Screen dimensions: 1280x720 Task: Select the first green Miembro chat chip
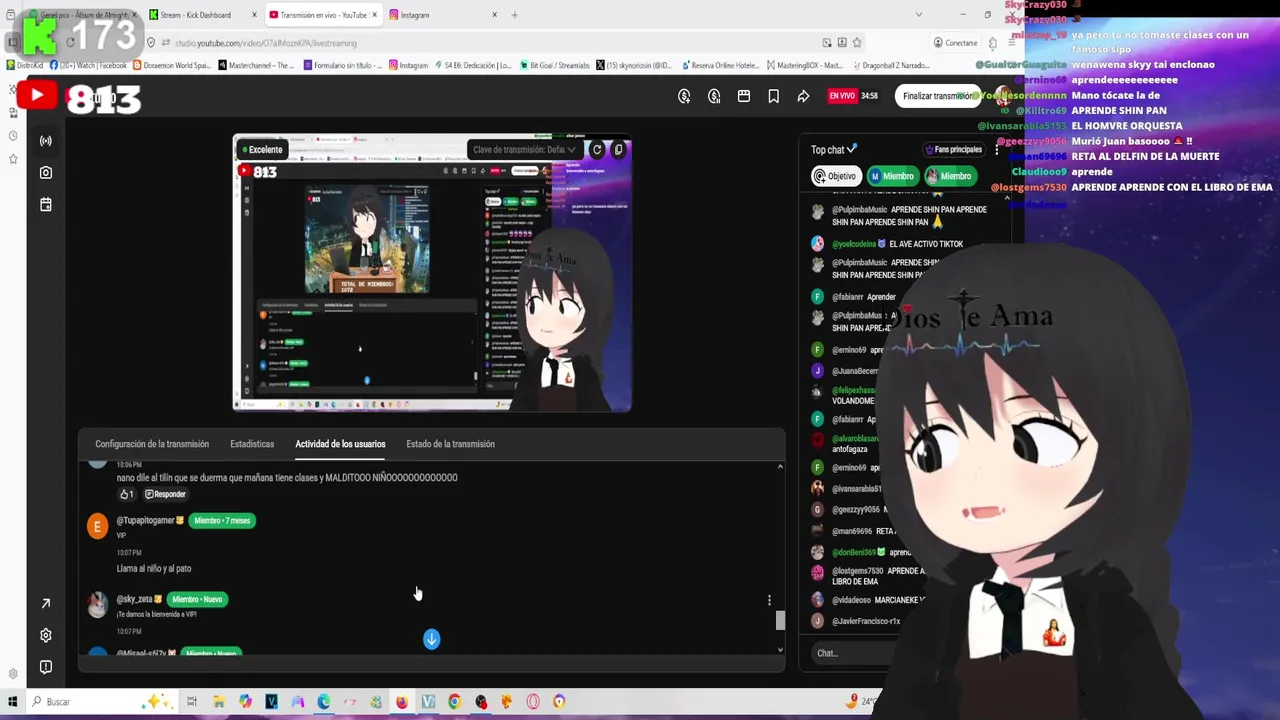(x=892, y=176)
